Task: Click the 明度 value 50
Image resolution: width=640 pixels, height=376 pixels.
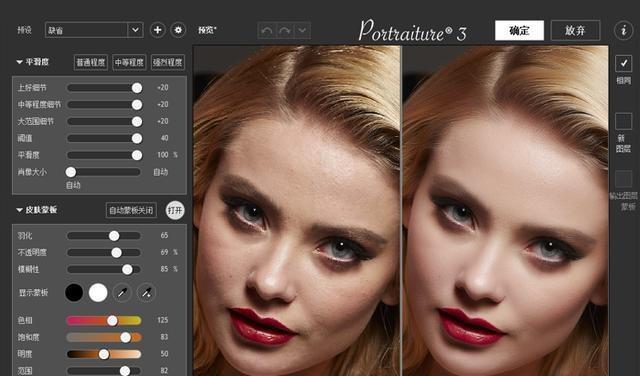Action: (x=164, y=354)
